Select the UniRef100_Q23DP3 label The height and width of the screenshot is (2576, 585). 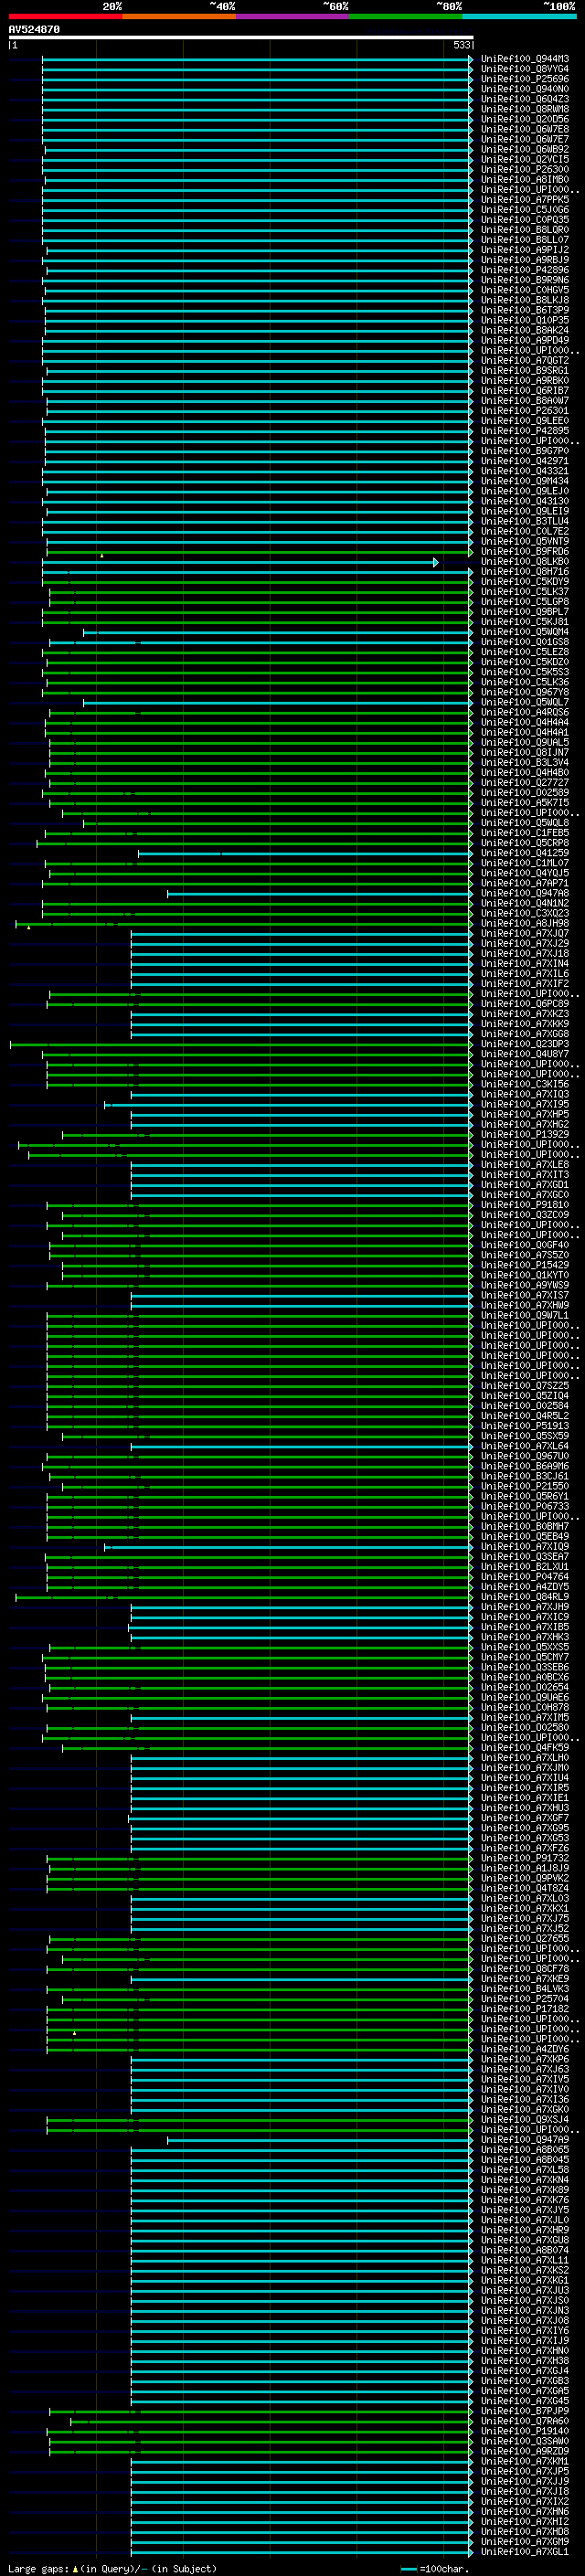point(525,1044)
